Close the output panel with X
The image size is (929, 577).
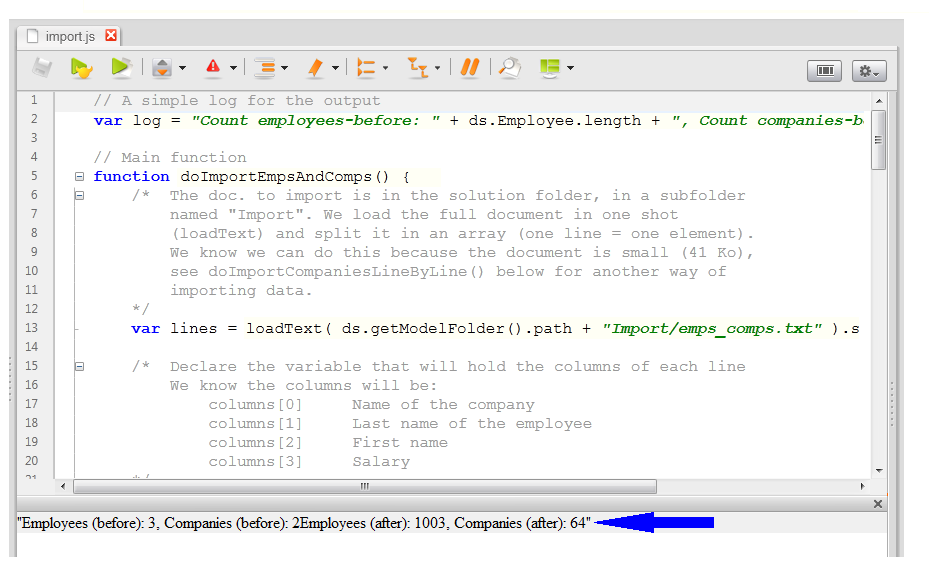(x=878, y=504)
